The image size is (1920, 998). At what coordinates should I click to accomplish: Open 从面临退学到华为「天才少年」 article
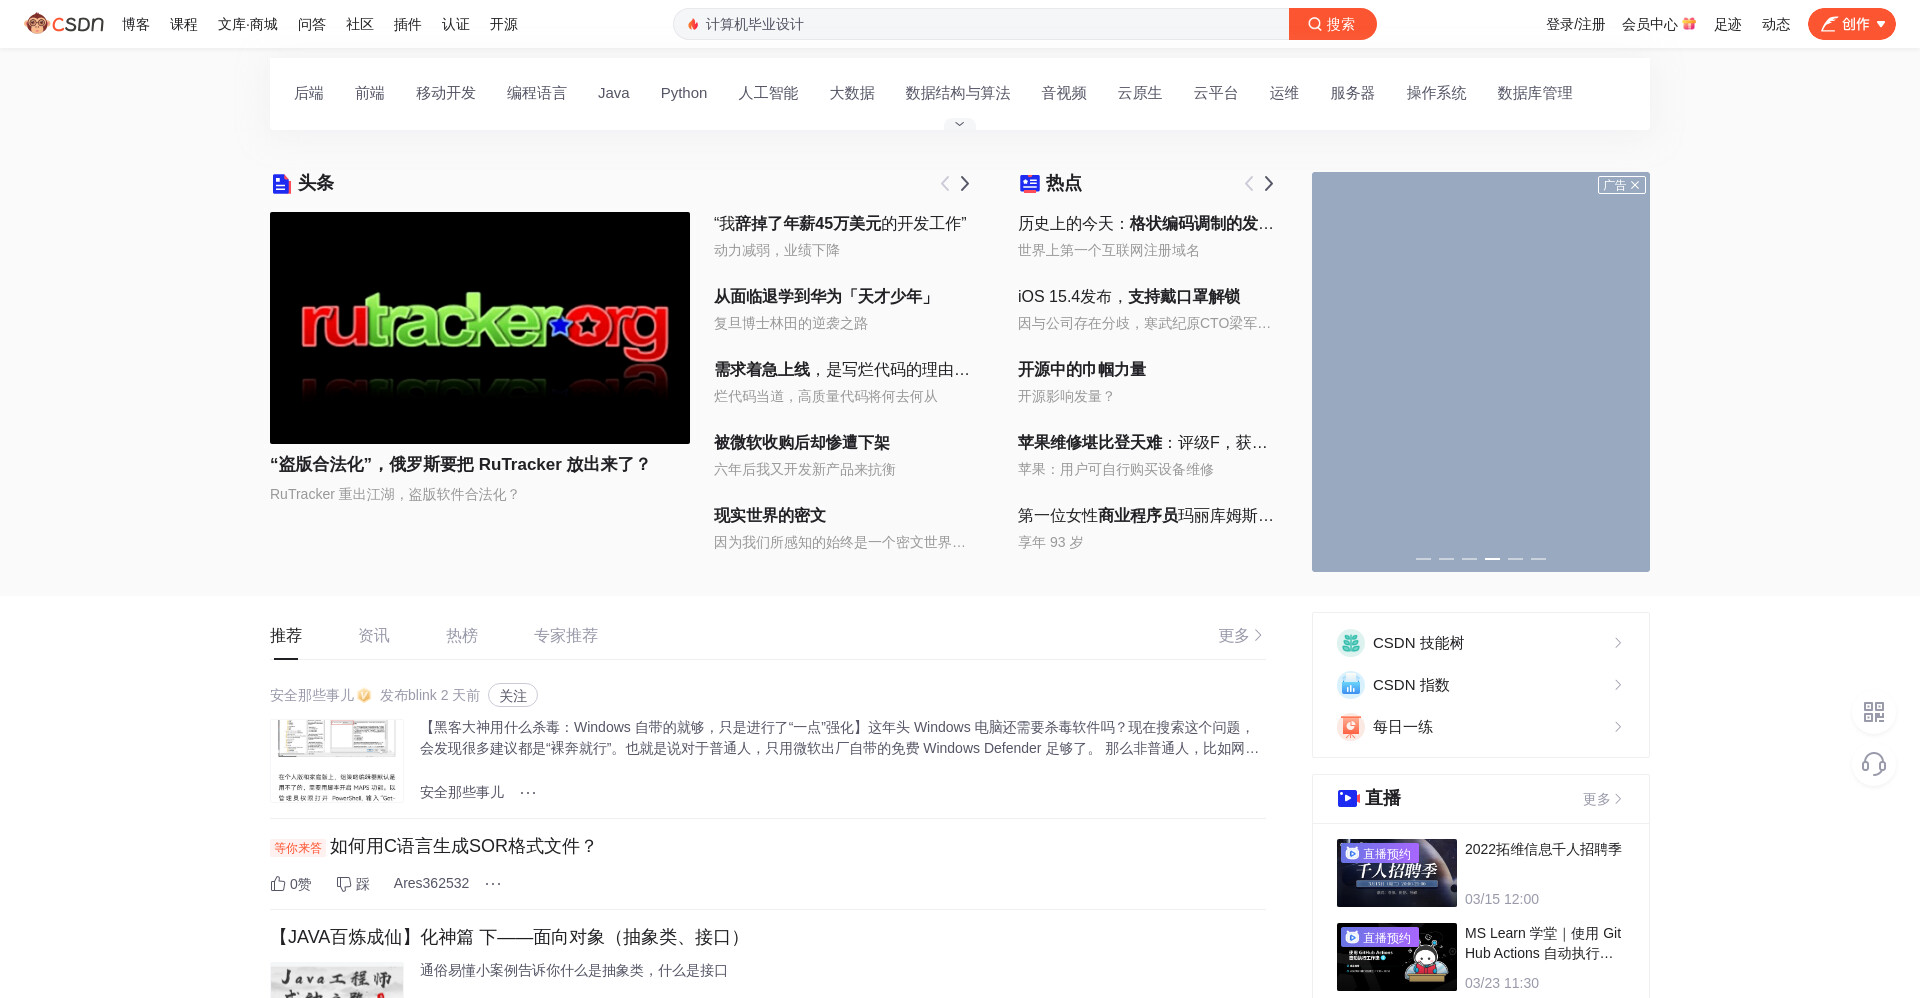point(826,296)
